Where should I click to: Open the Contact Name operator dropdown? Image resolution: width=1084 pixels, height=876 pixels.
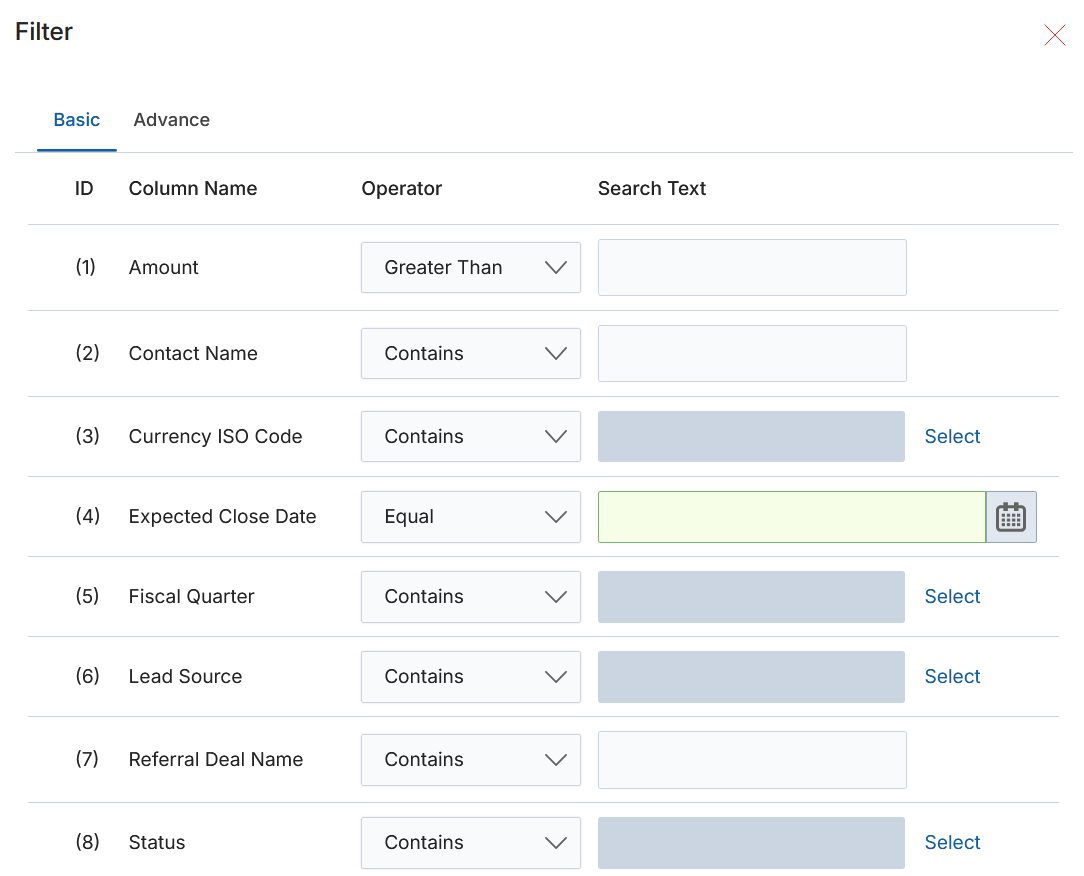[471, 353]
